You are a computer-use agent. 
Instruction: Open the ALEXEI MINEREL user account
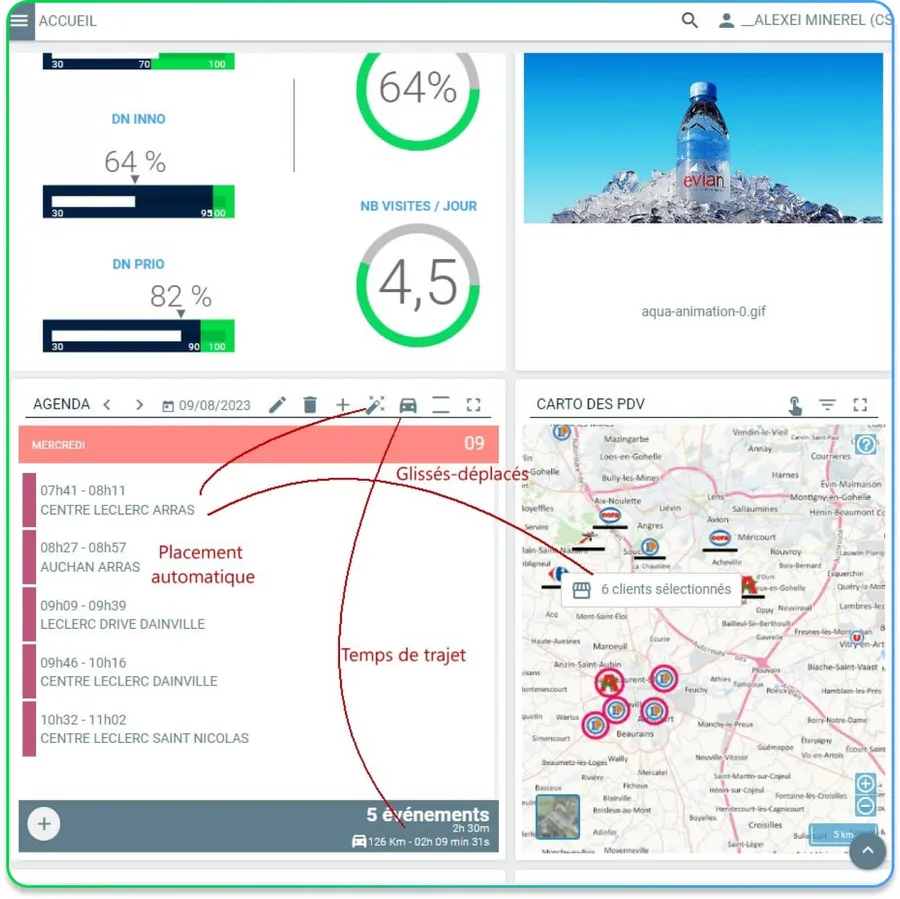tap(805, 21)
